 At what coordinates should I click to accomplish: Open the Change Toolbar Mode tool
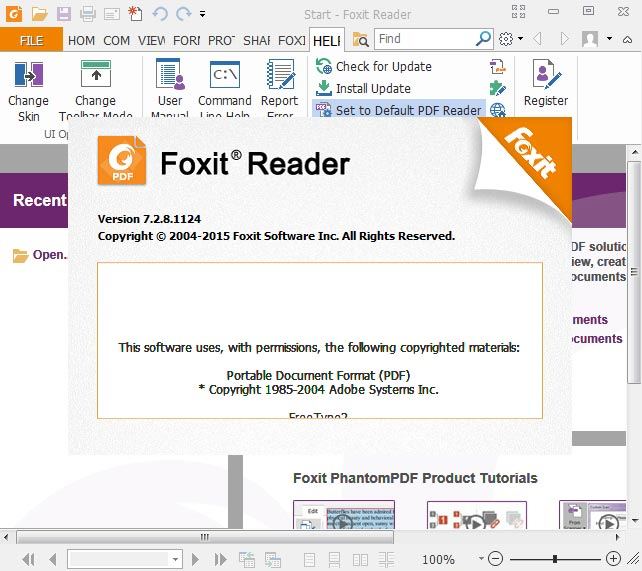point(95,90)
